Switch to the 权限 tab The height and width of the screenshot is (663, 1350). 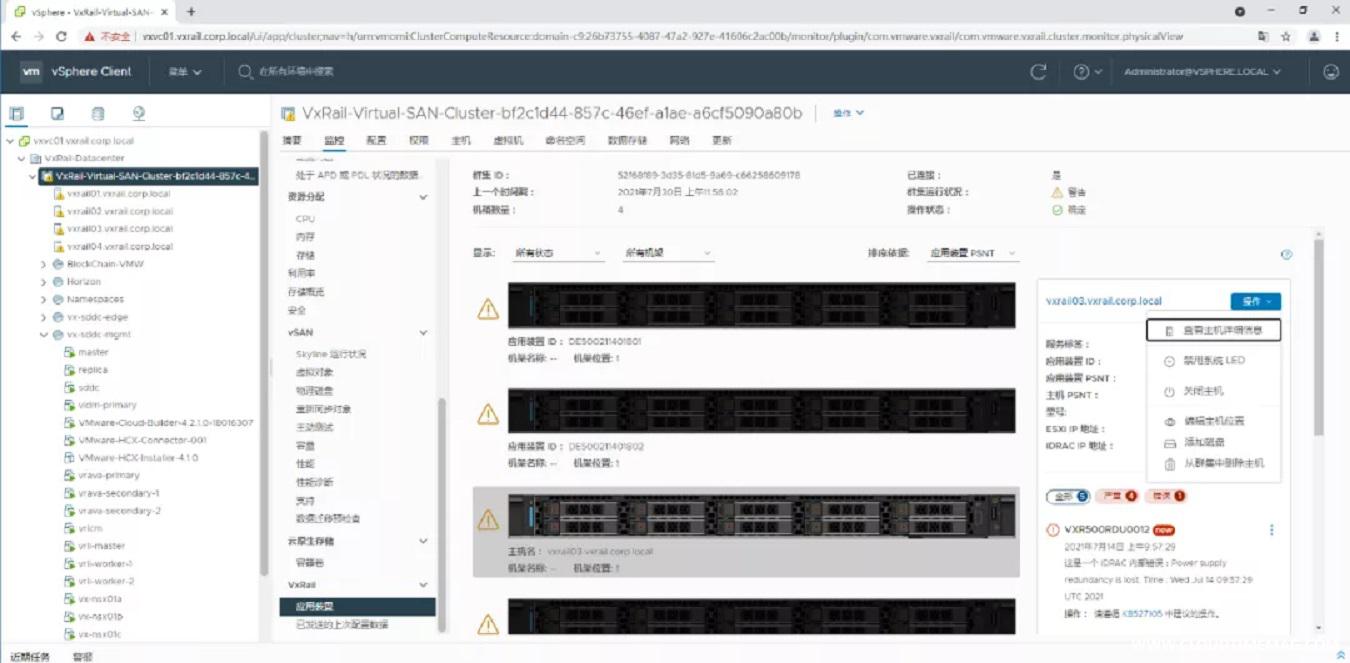click(x=419, y=141)
